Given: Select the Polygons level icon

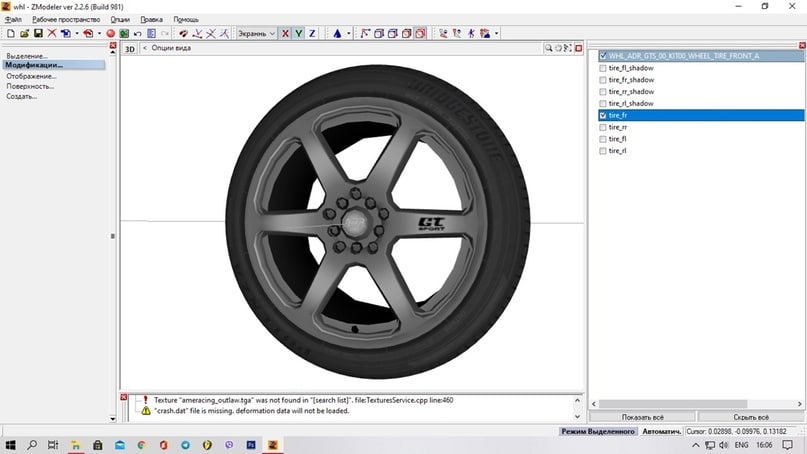Looking at the screenshot, I should point(210,33).
